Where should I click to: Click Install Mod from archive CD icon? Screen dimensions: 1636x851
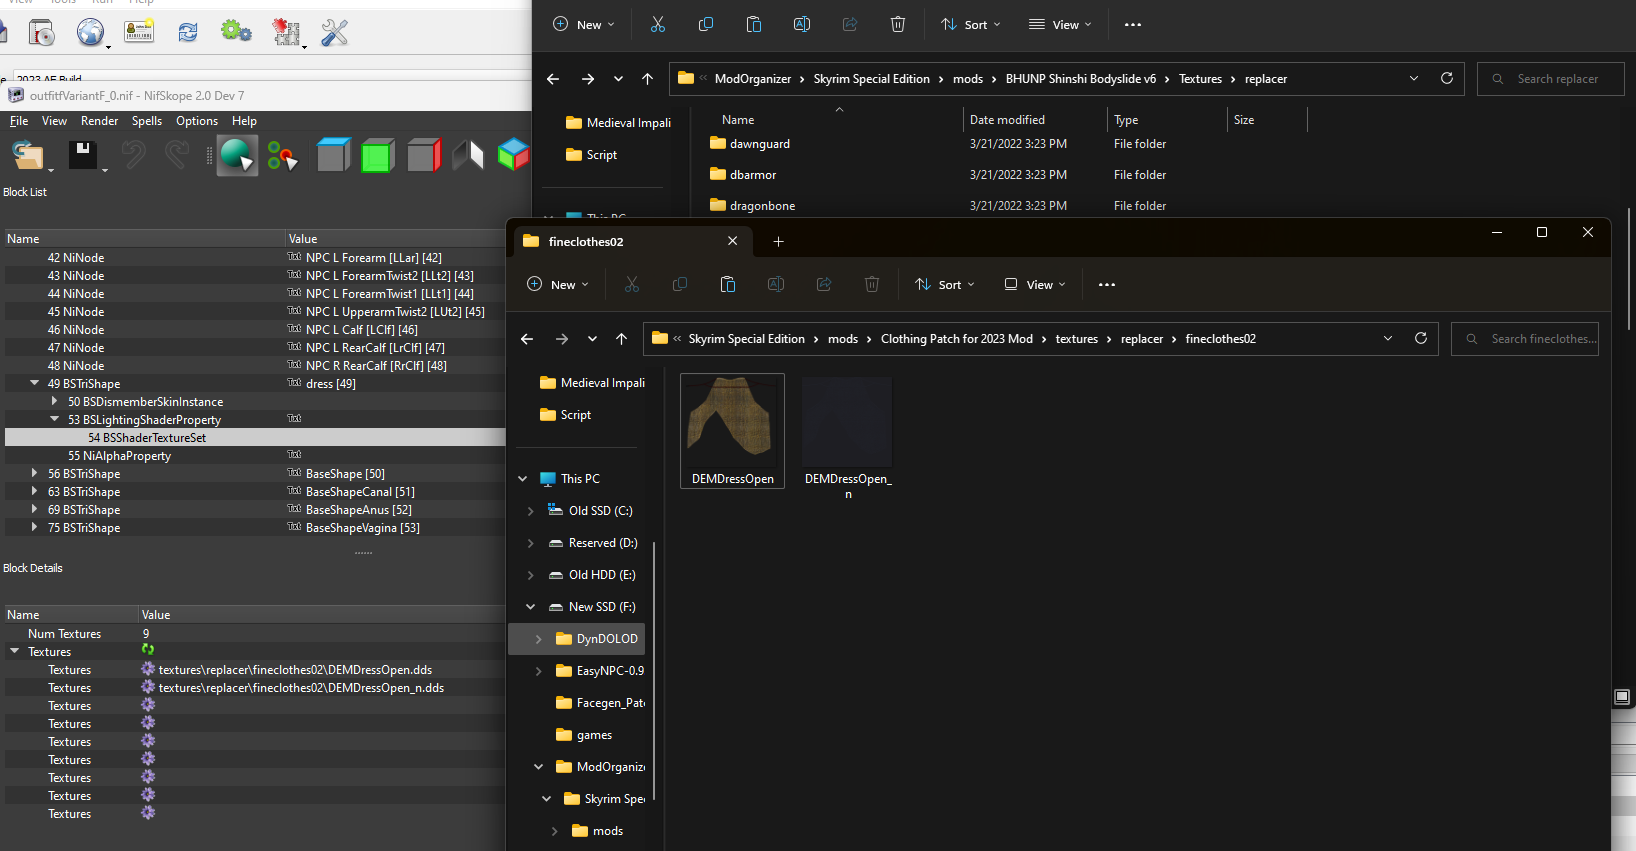click(41, 33)
